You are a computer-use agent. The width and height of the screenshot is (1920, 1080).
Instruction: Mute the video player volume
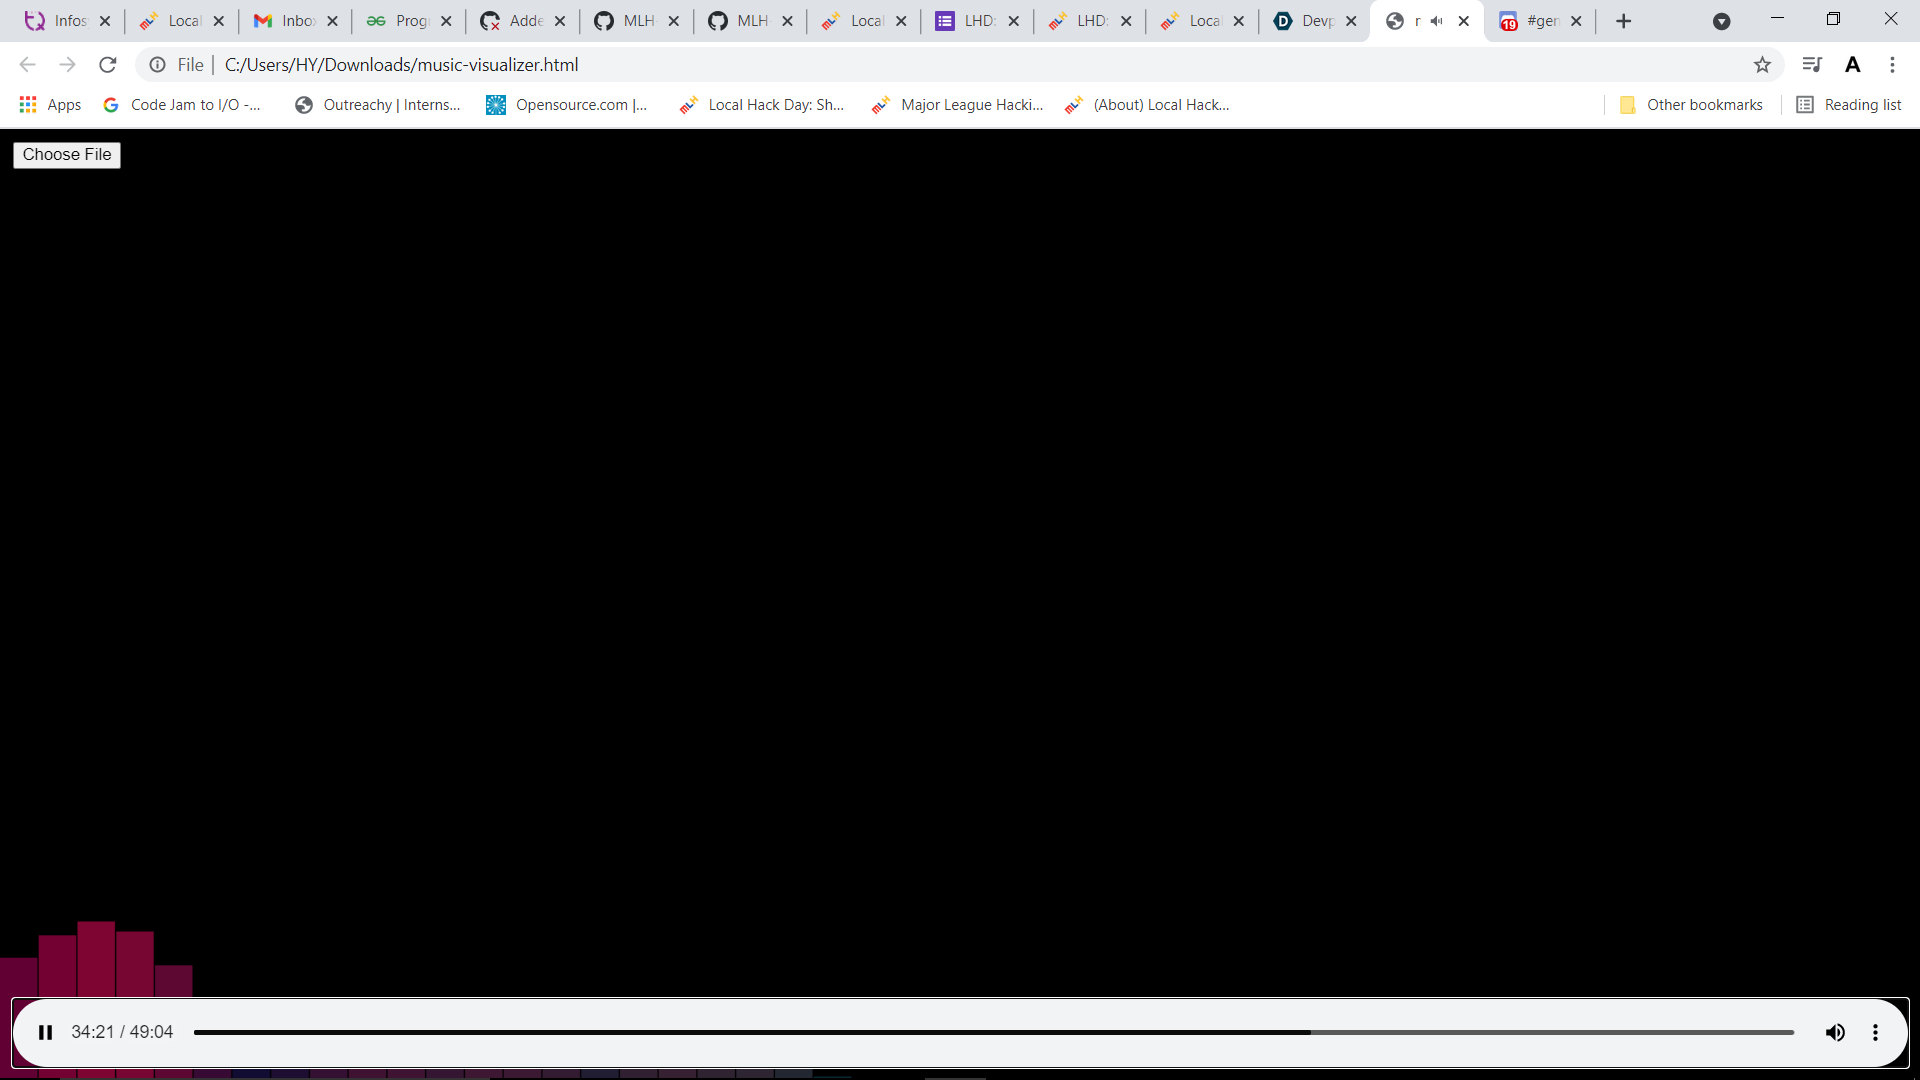[x=1835, y=1032]
